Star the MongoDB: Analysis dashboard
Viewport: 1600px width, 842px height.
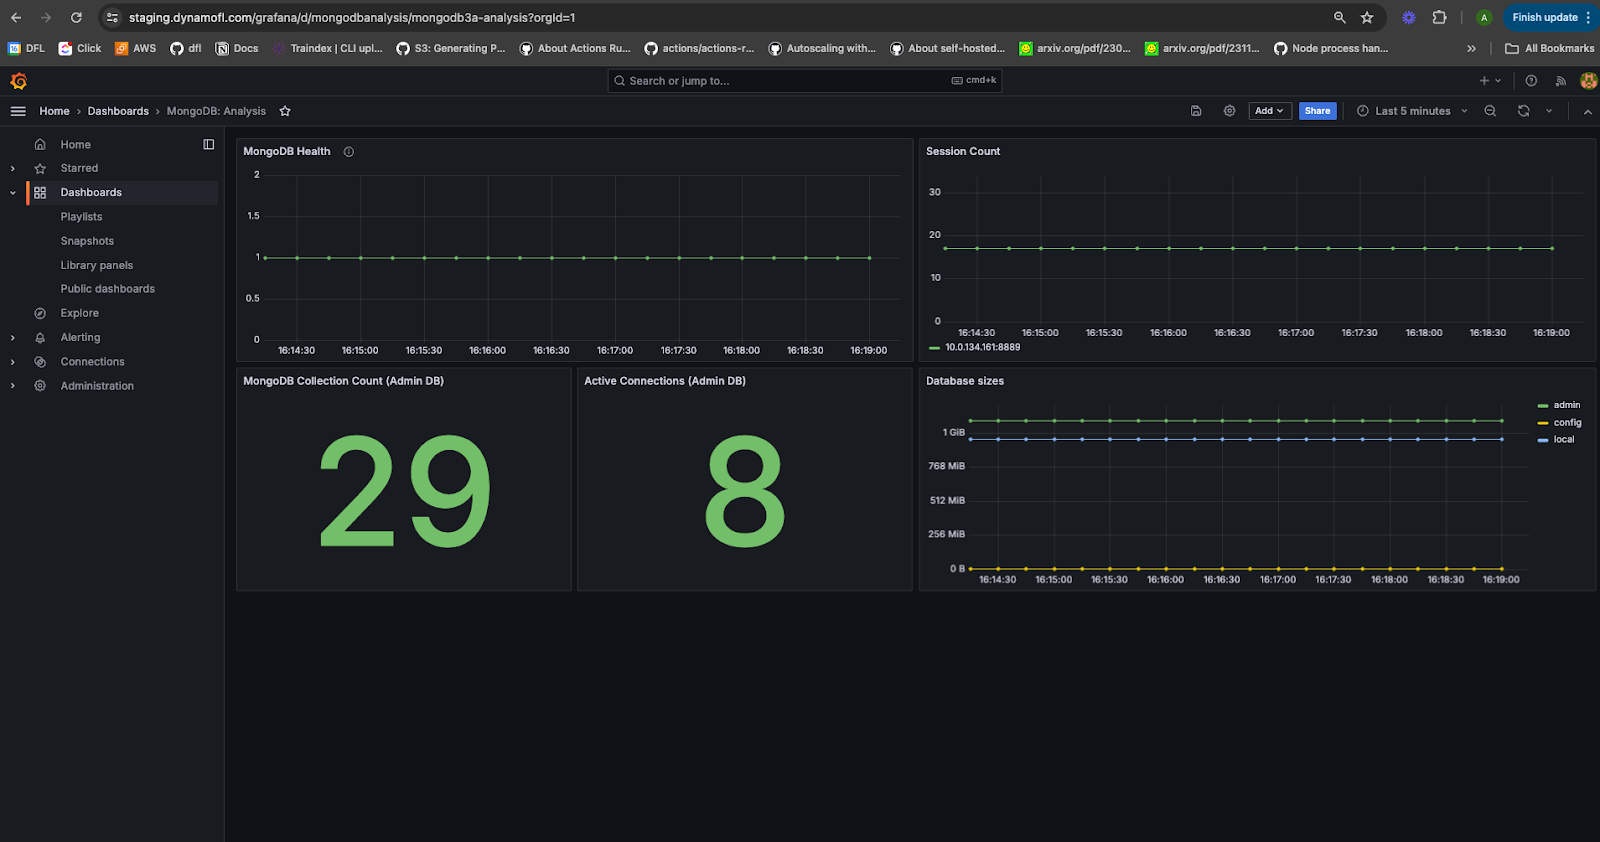[285, 111]
